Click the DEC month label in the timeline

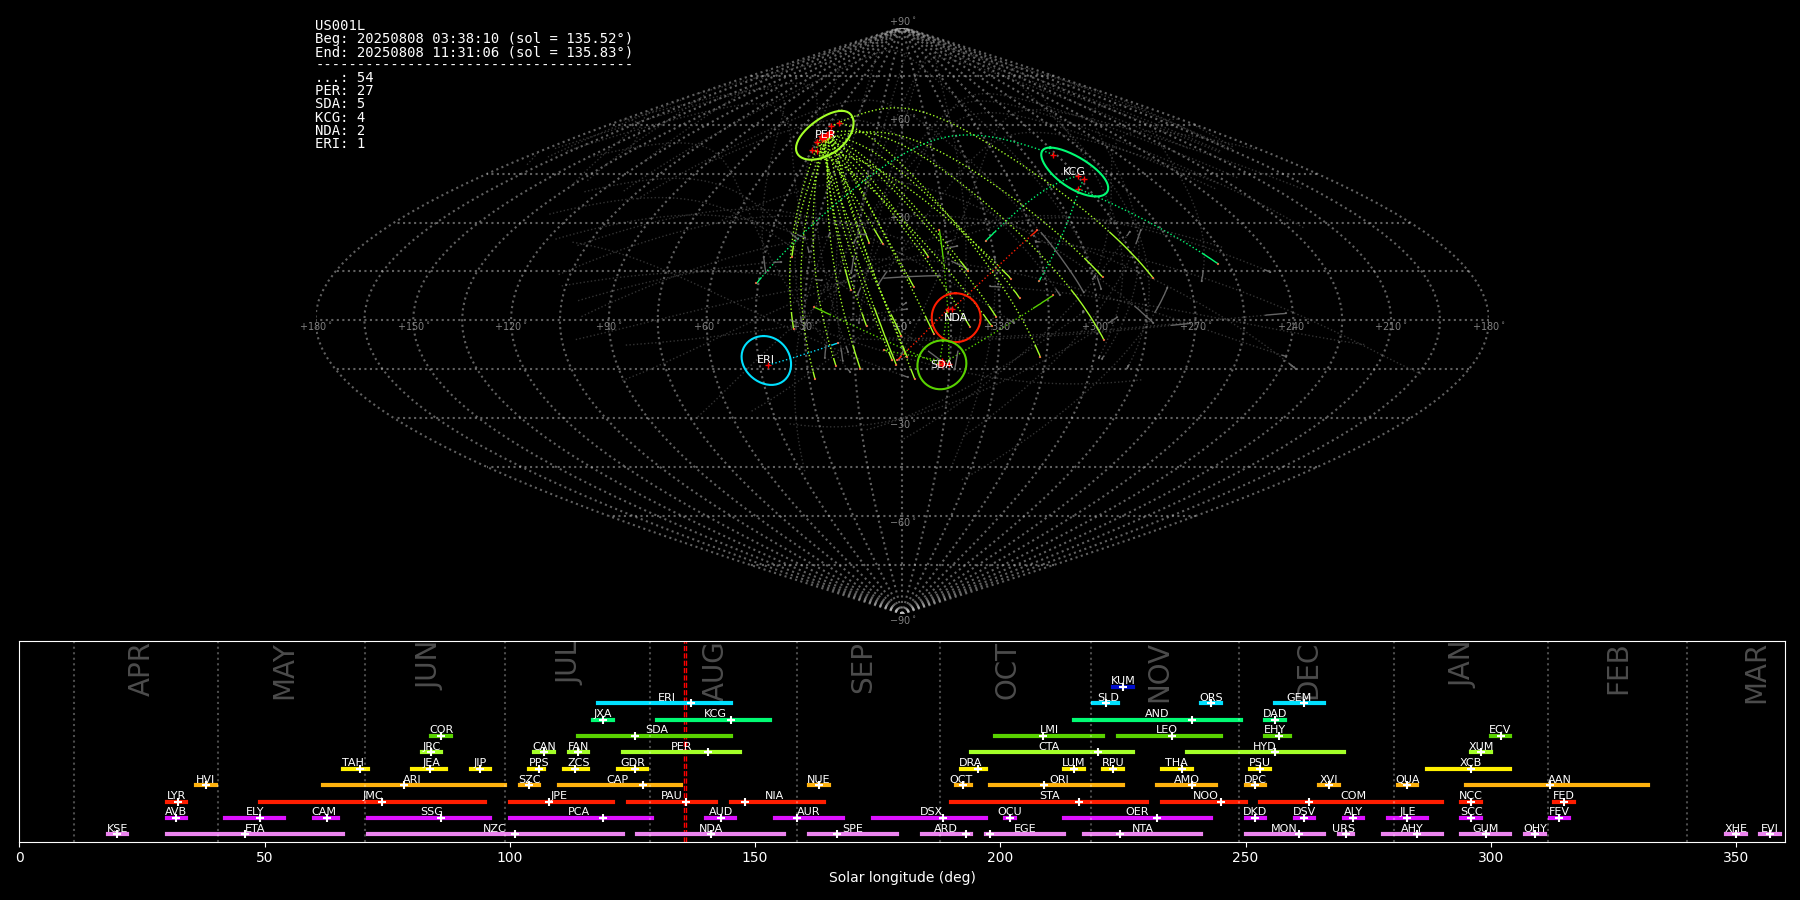pyautogui.click(x=1308, y=672)
